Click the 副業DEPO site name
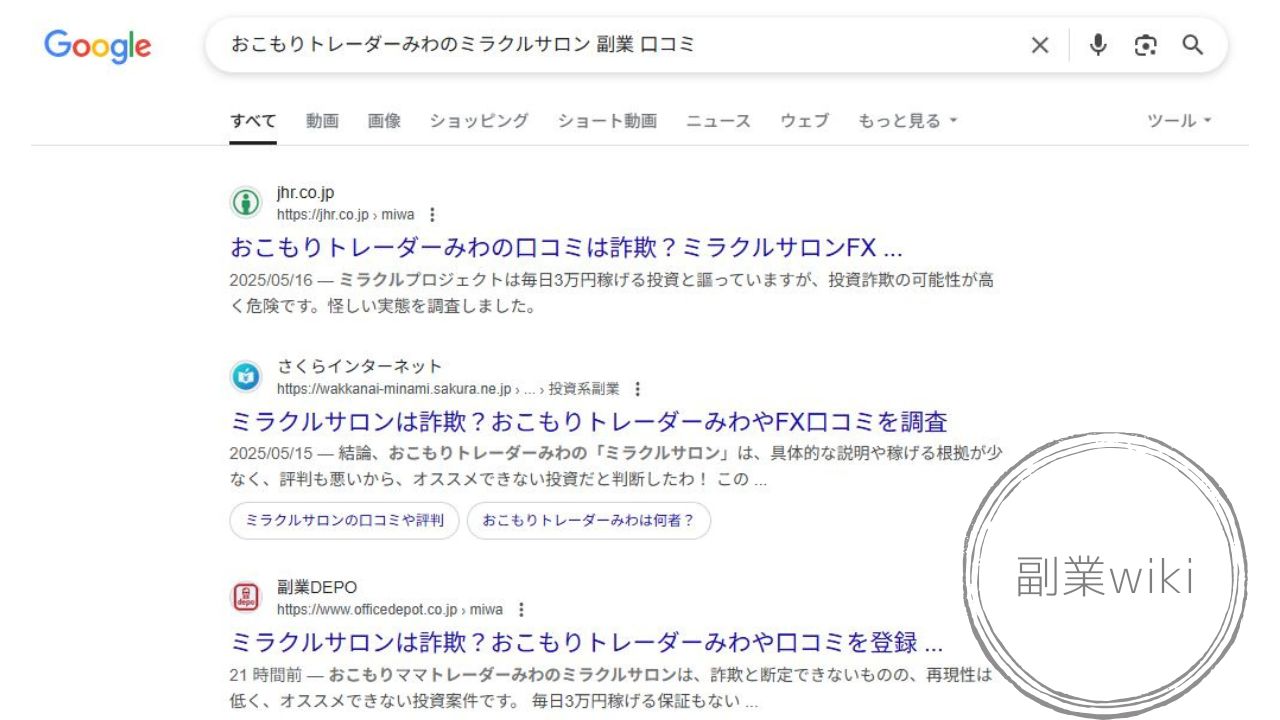The width and height of the screenshot is (1280, 720). pos(317,587)
